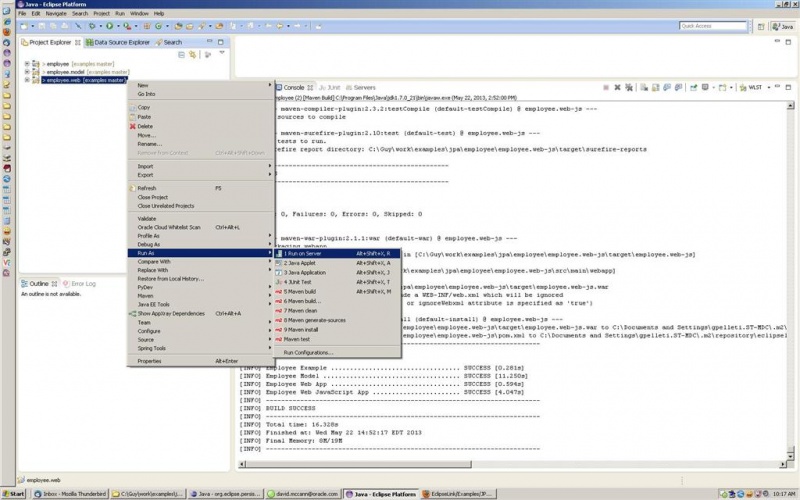Click Delete in the context menu

click(201, 126)
